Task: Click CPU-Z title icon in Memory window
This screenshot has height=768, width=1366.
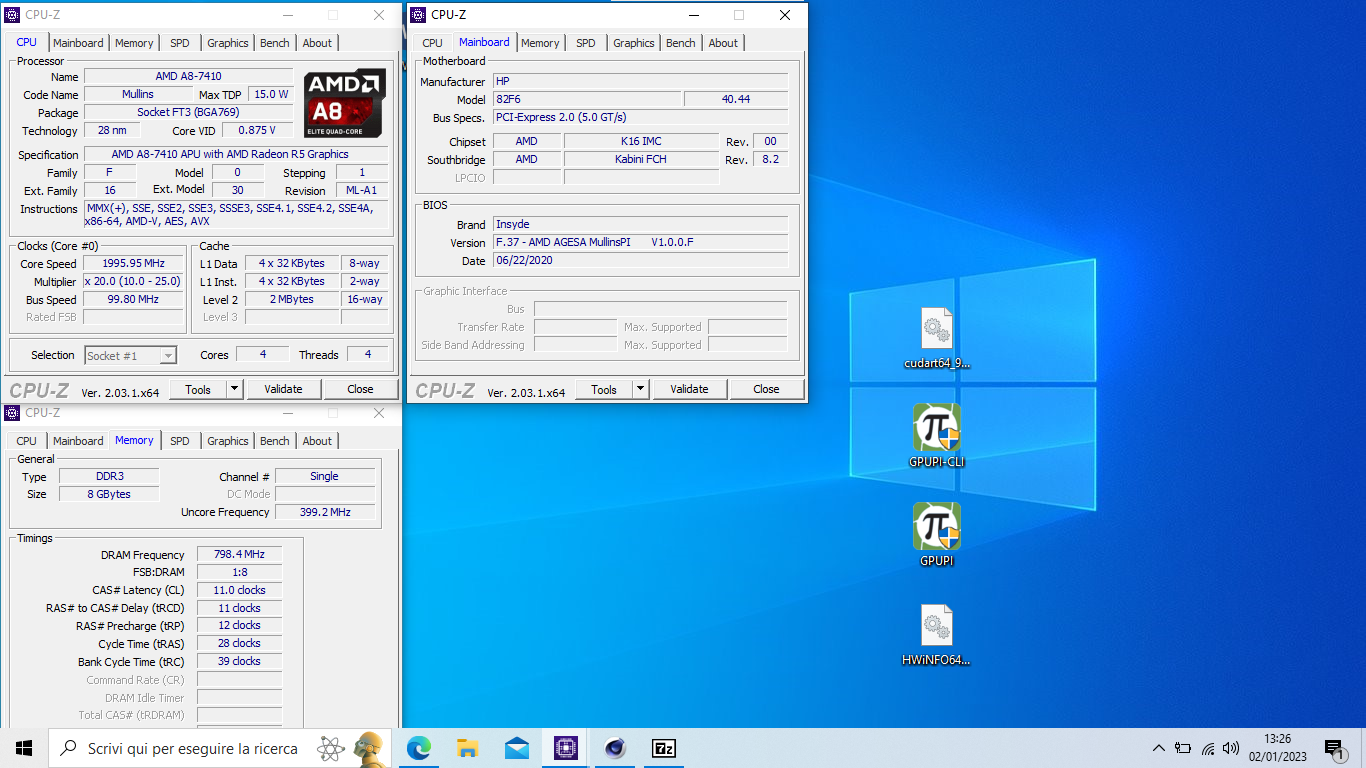Action: coord(12,413)
